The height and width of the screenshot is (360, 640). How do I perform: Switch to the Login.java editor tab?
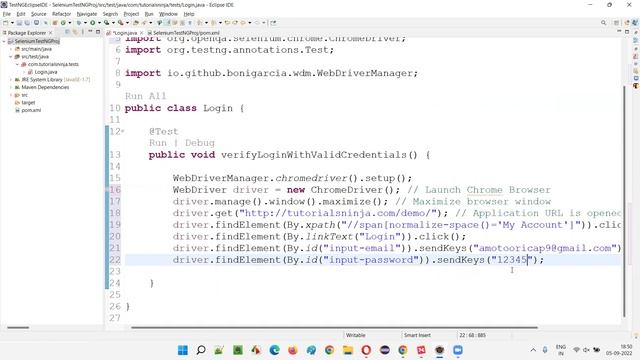pyautogui.click(x=124, y=33)
